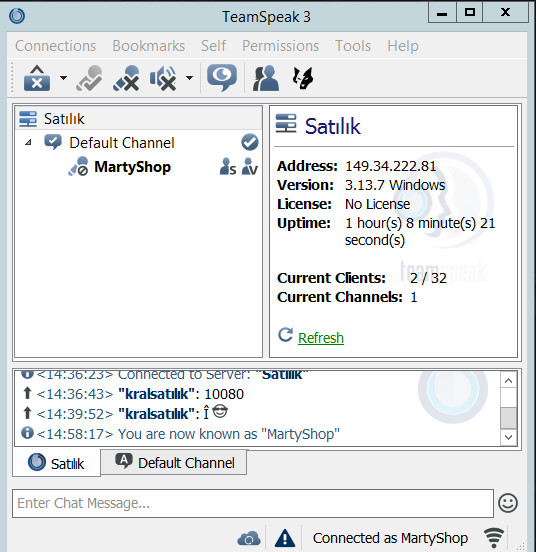Minimize the TeamSpeak 3 window
Screen dimensions: 536x552
point(442,13)
